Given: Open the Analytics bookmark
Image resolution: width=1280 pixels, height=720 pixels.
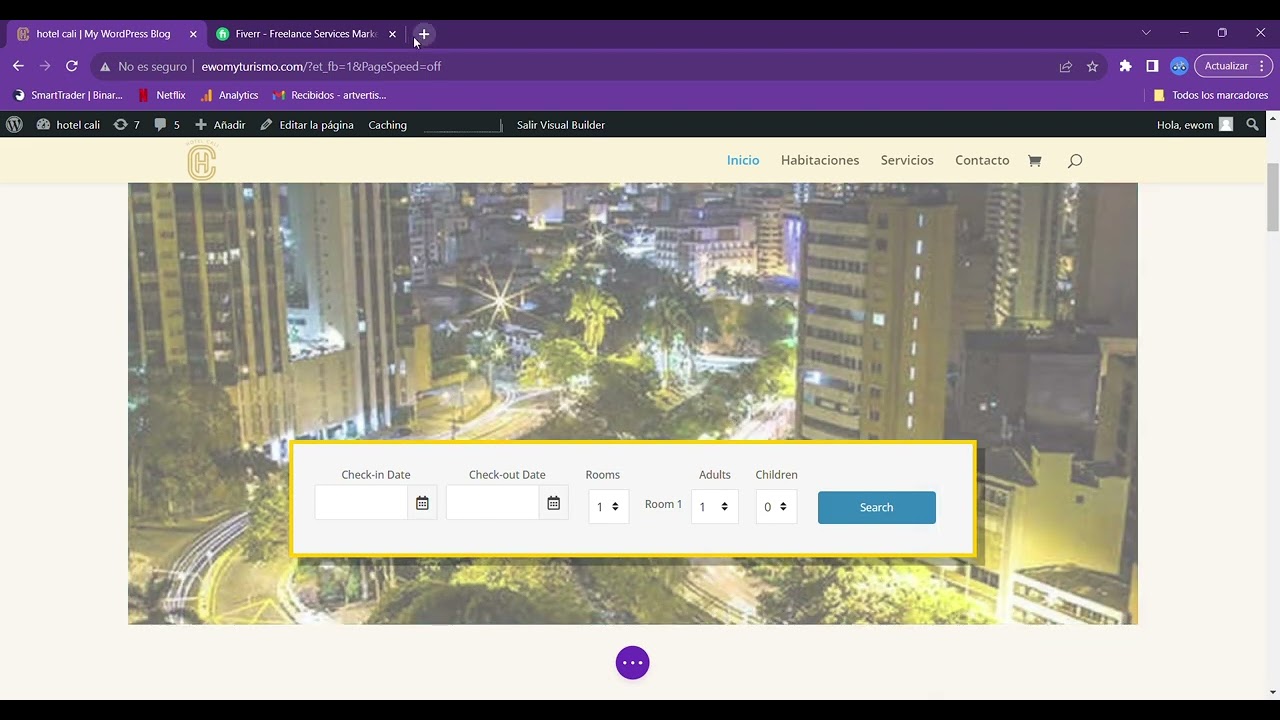Looking at the screenshot, I should tap(230, 95).
